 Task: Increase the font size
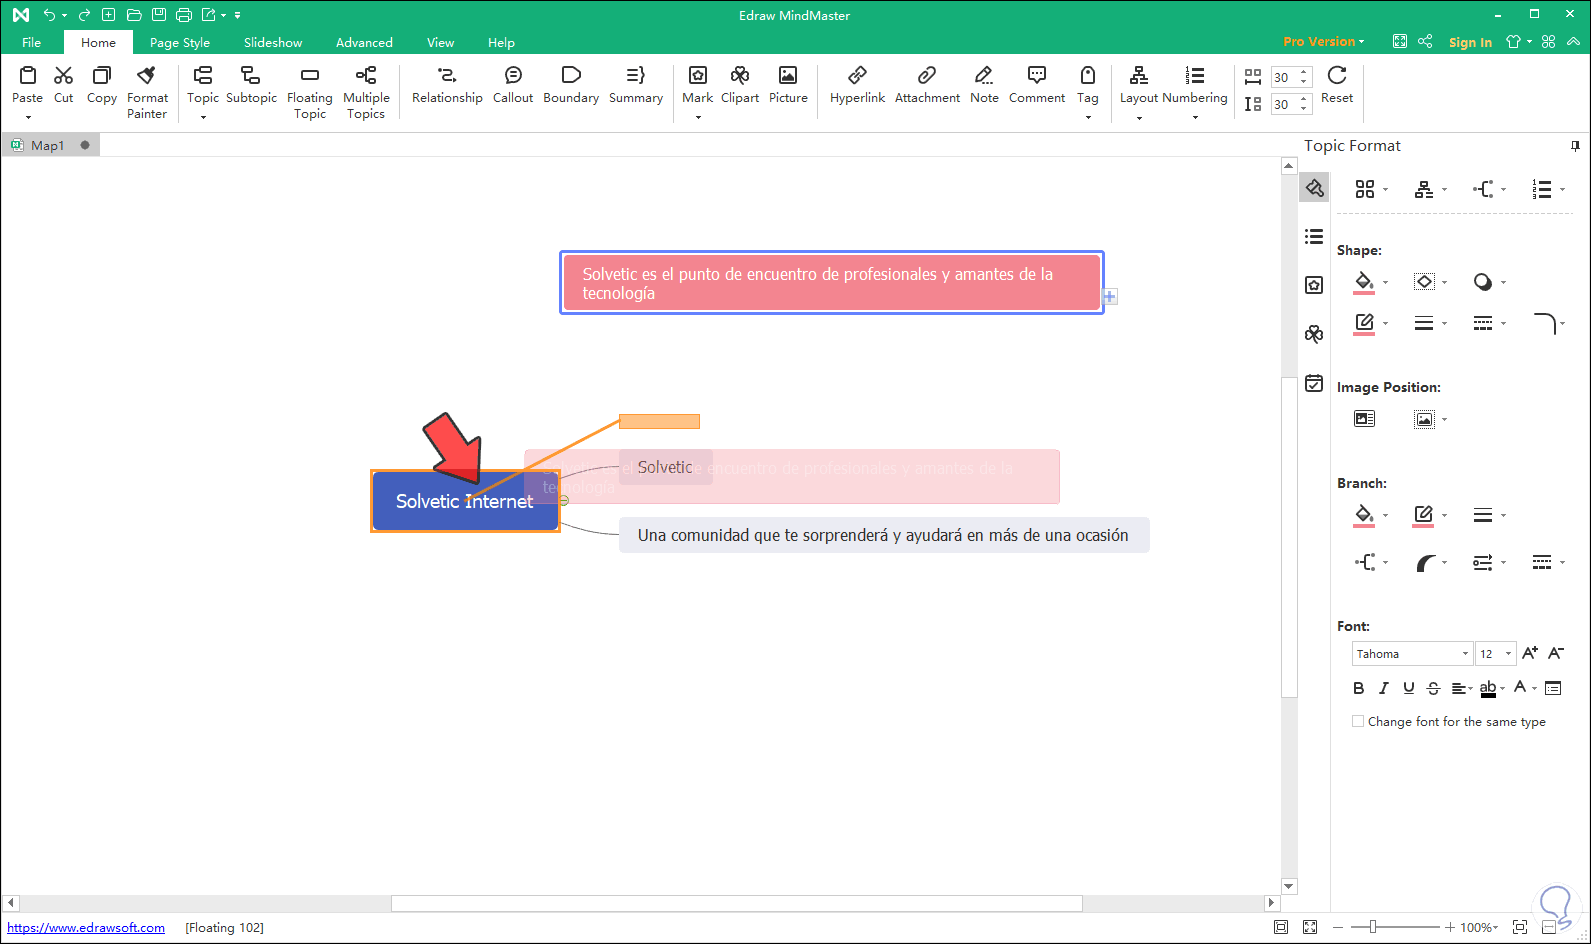pos(1530,653)
